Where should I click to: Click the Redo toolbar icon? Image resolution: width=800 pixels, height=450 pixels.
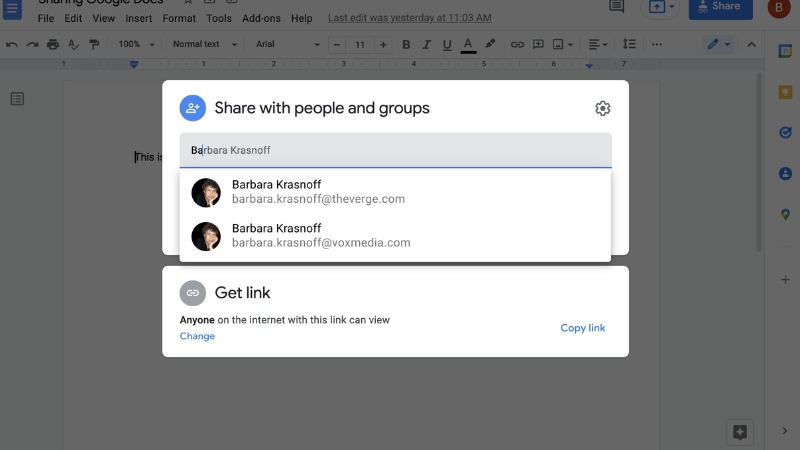click(x=32, y=44)
